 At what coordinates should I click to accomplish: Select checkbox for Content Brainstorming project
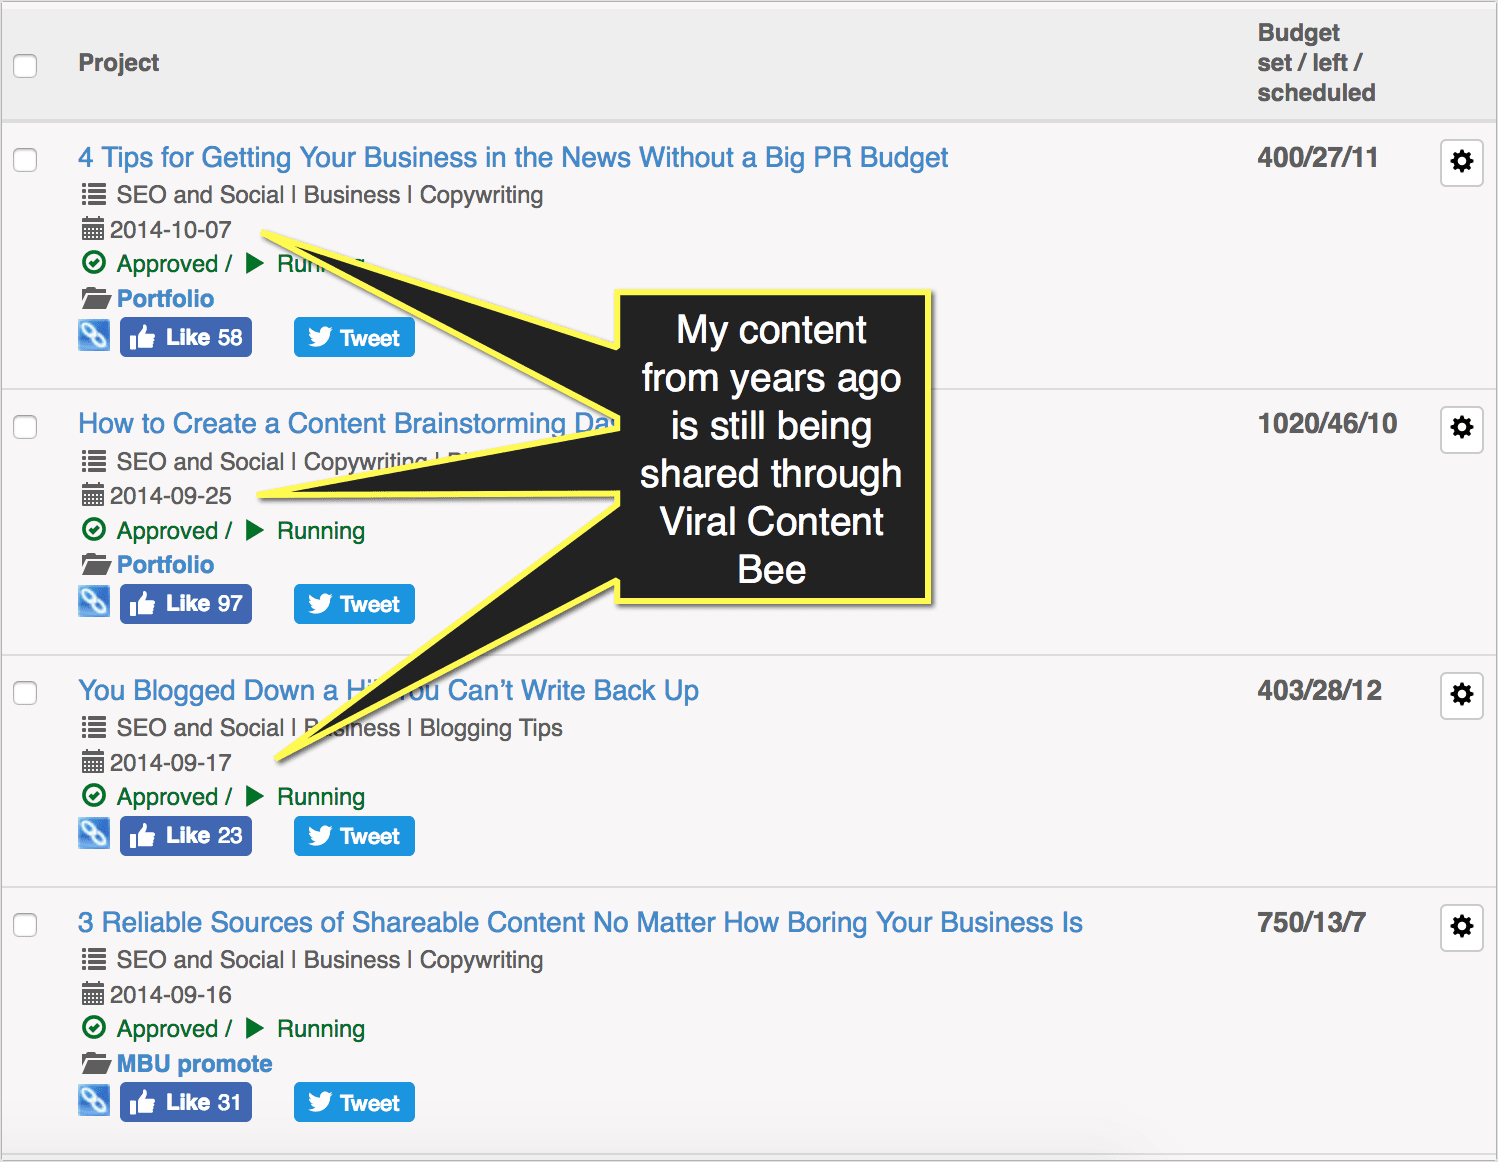(25, 427)
